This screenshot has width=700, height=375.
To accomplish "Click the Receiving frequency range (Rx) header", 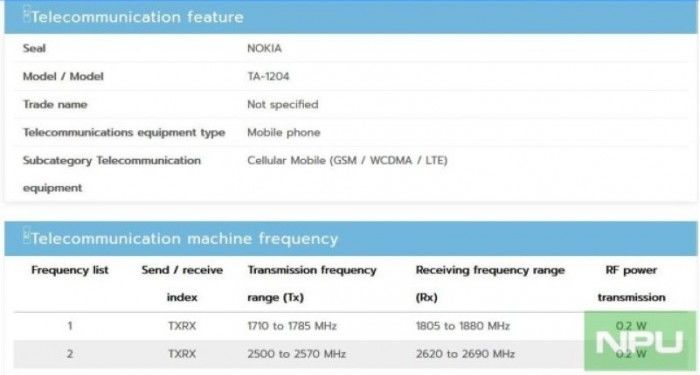I will pyautogui.click(x=490, y=283).
